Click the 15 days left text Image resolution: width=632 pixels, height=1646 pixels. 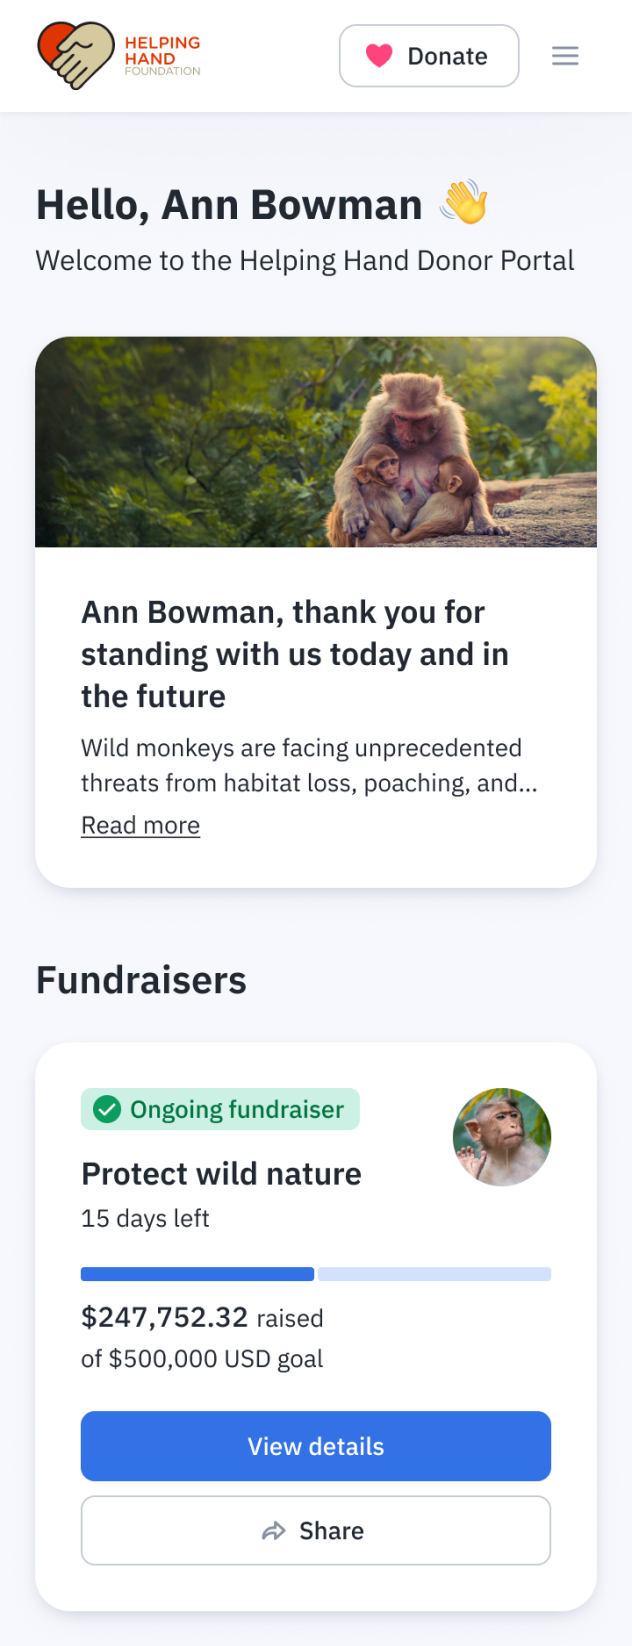(145, 1218)
